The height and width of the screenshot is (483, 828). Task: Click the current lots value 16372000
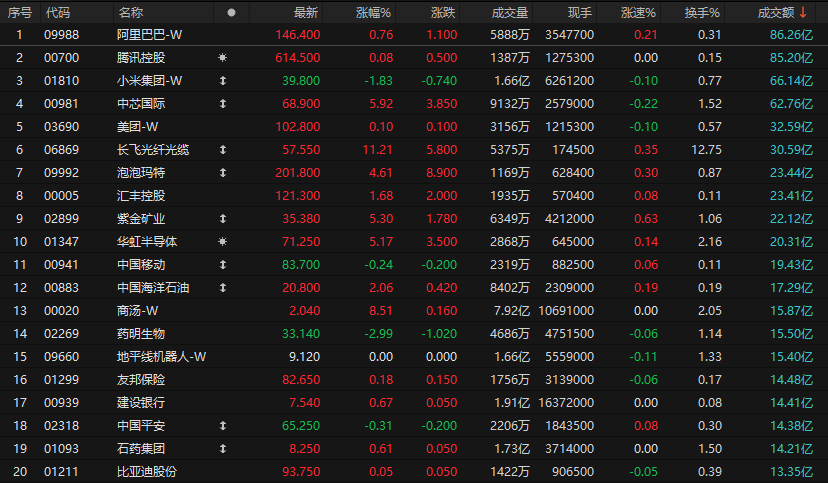tap(566, 403)
